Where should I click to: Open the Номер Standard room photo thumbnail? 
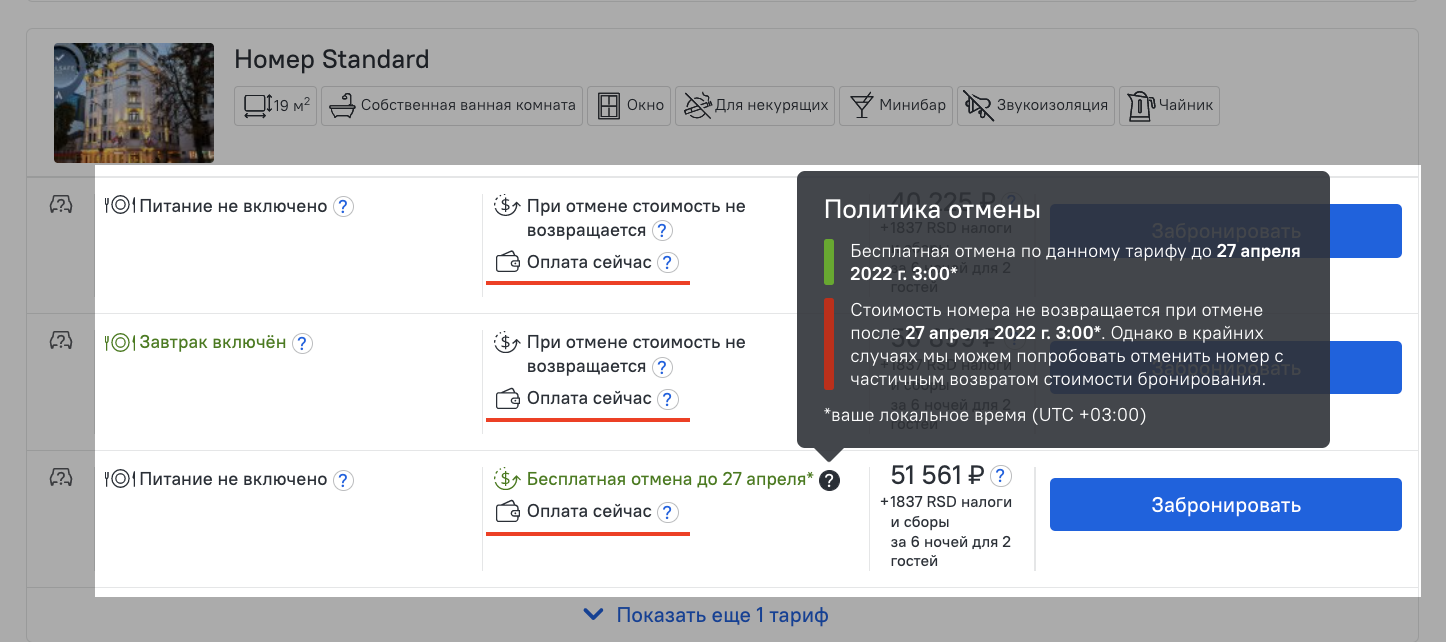pyautogui.click(x=134, y=103)
